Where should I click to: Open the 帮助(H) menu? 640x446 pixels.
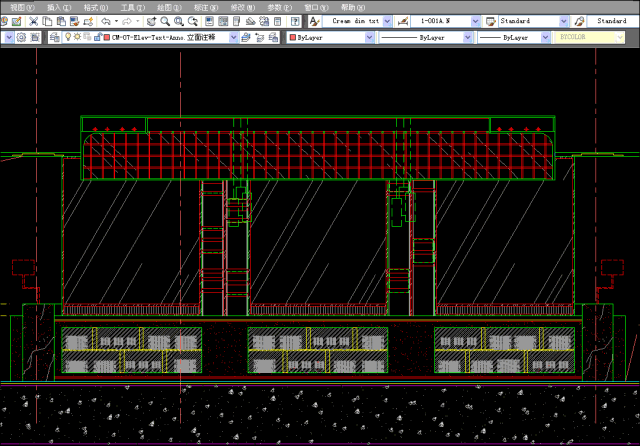(353, 7)
